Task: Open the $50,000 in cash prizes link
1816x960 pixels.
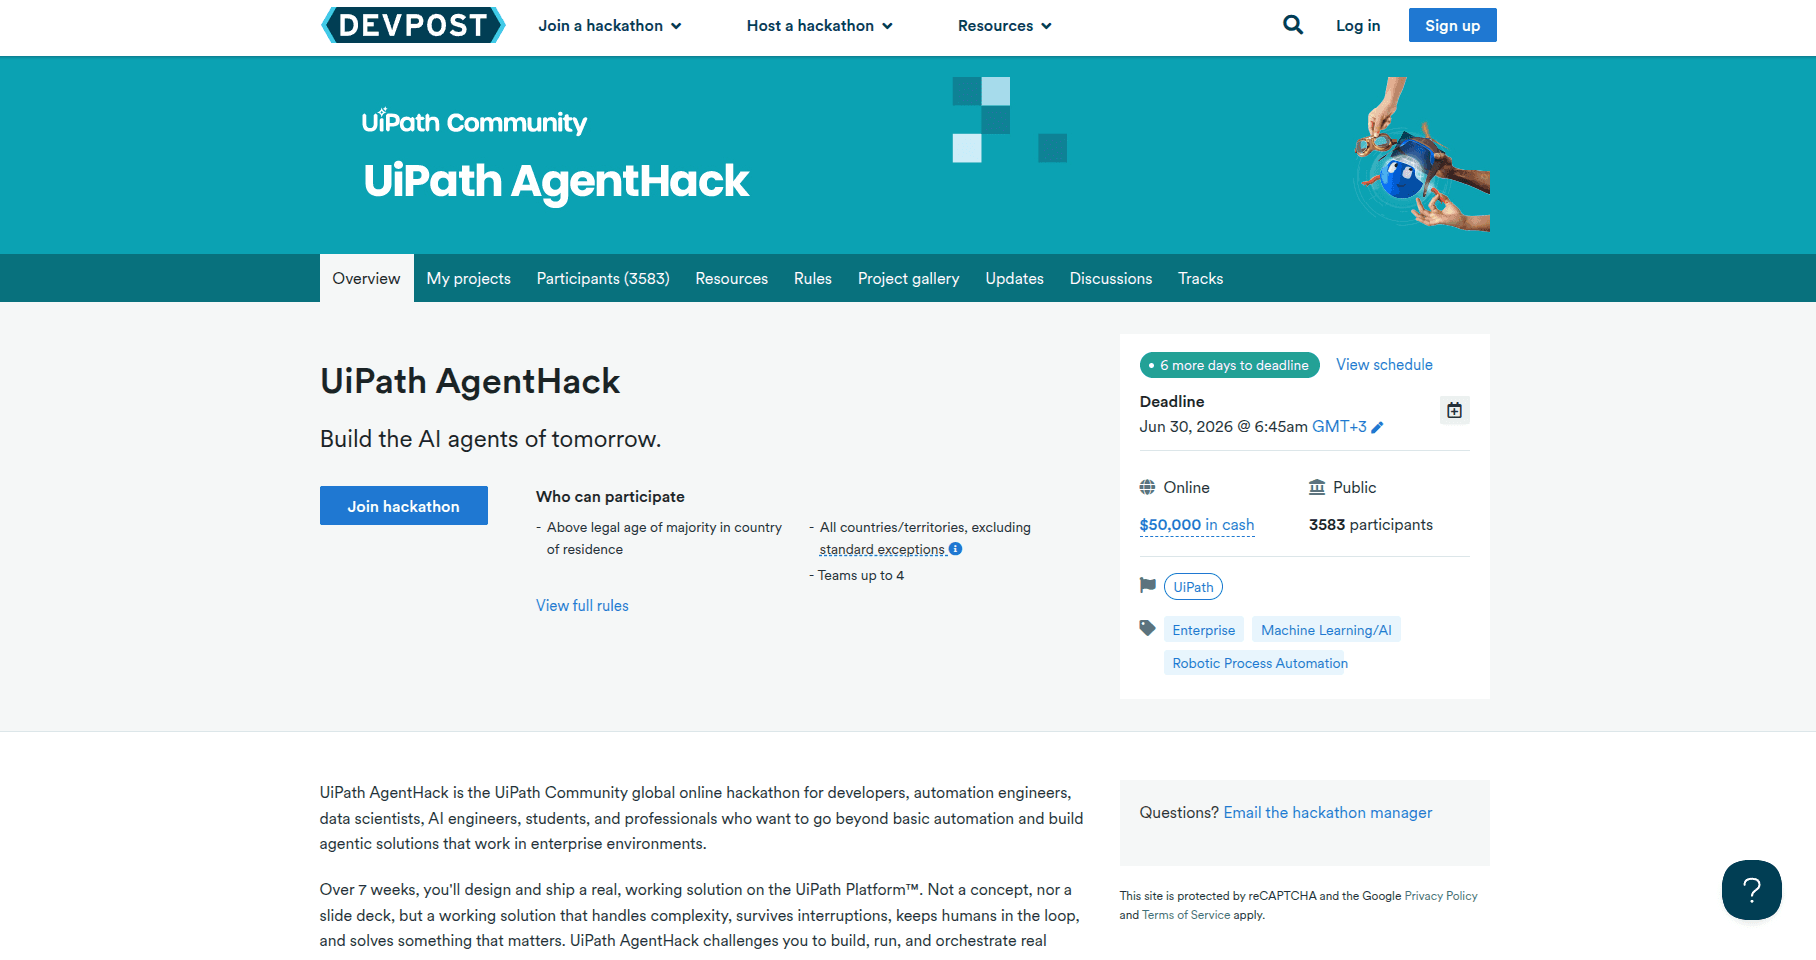Action: pos(1196,525)
